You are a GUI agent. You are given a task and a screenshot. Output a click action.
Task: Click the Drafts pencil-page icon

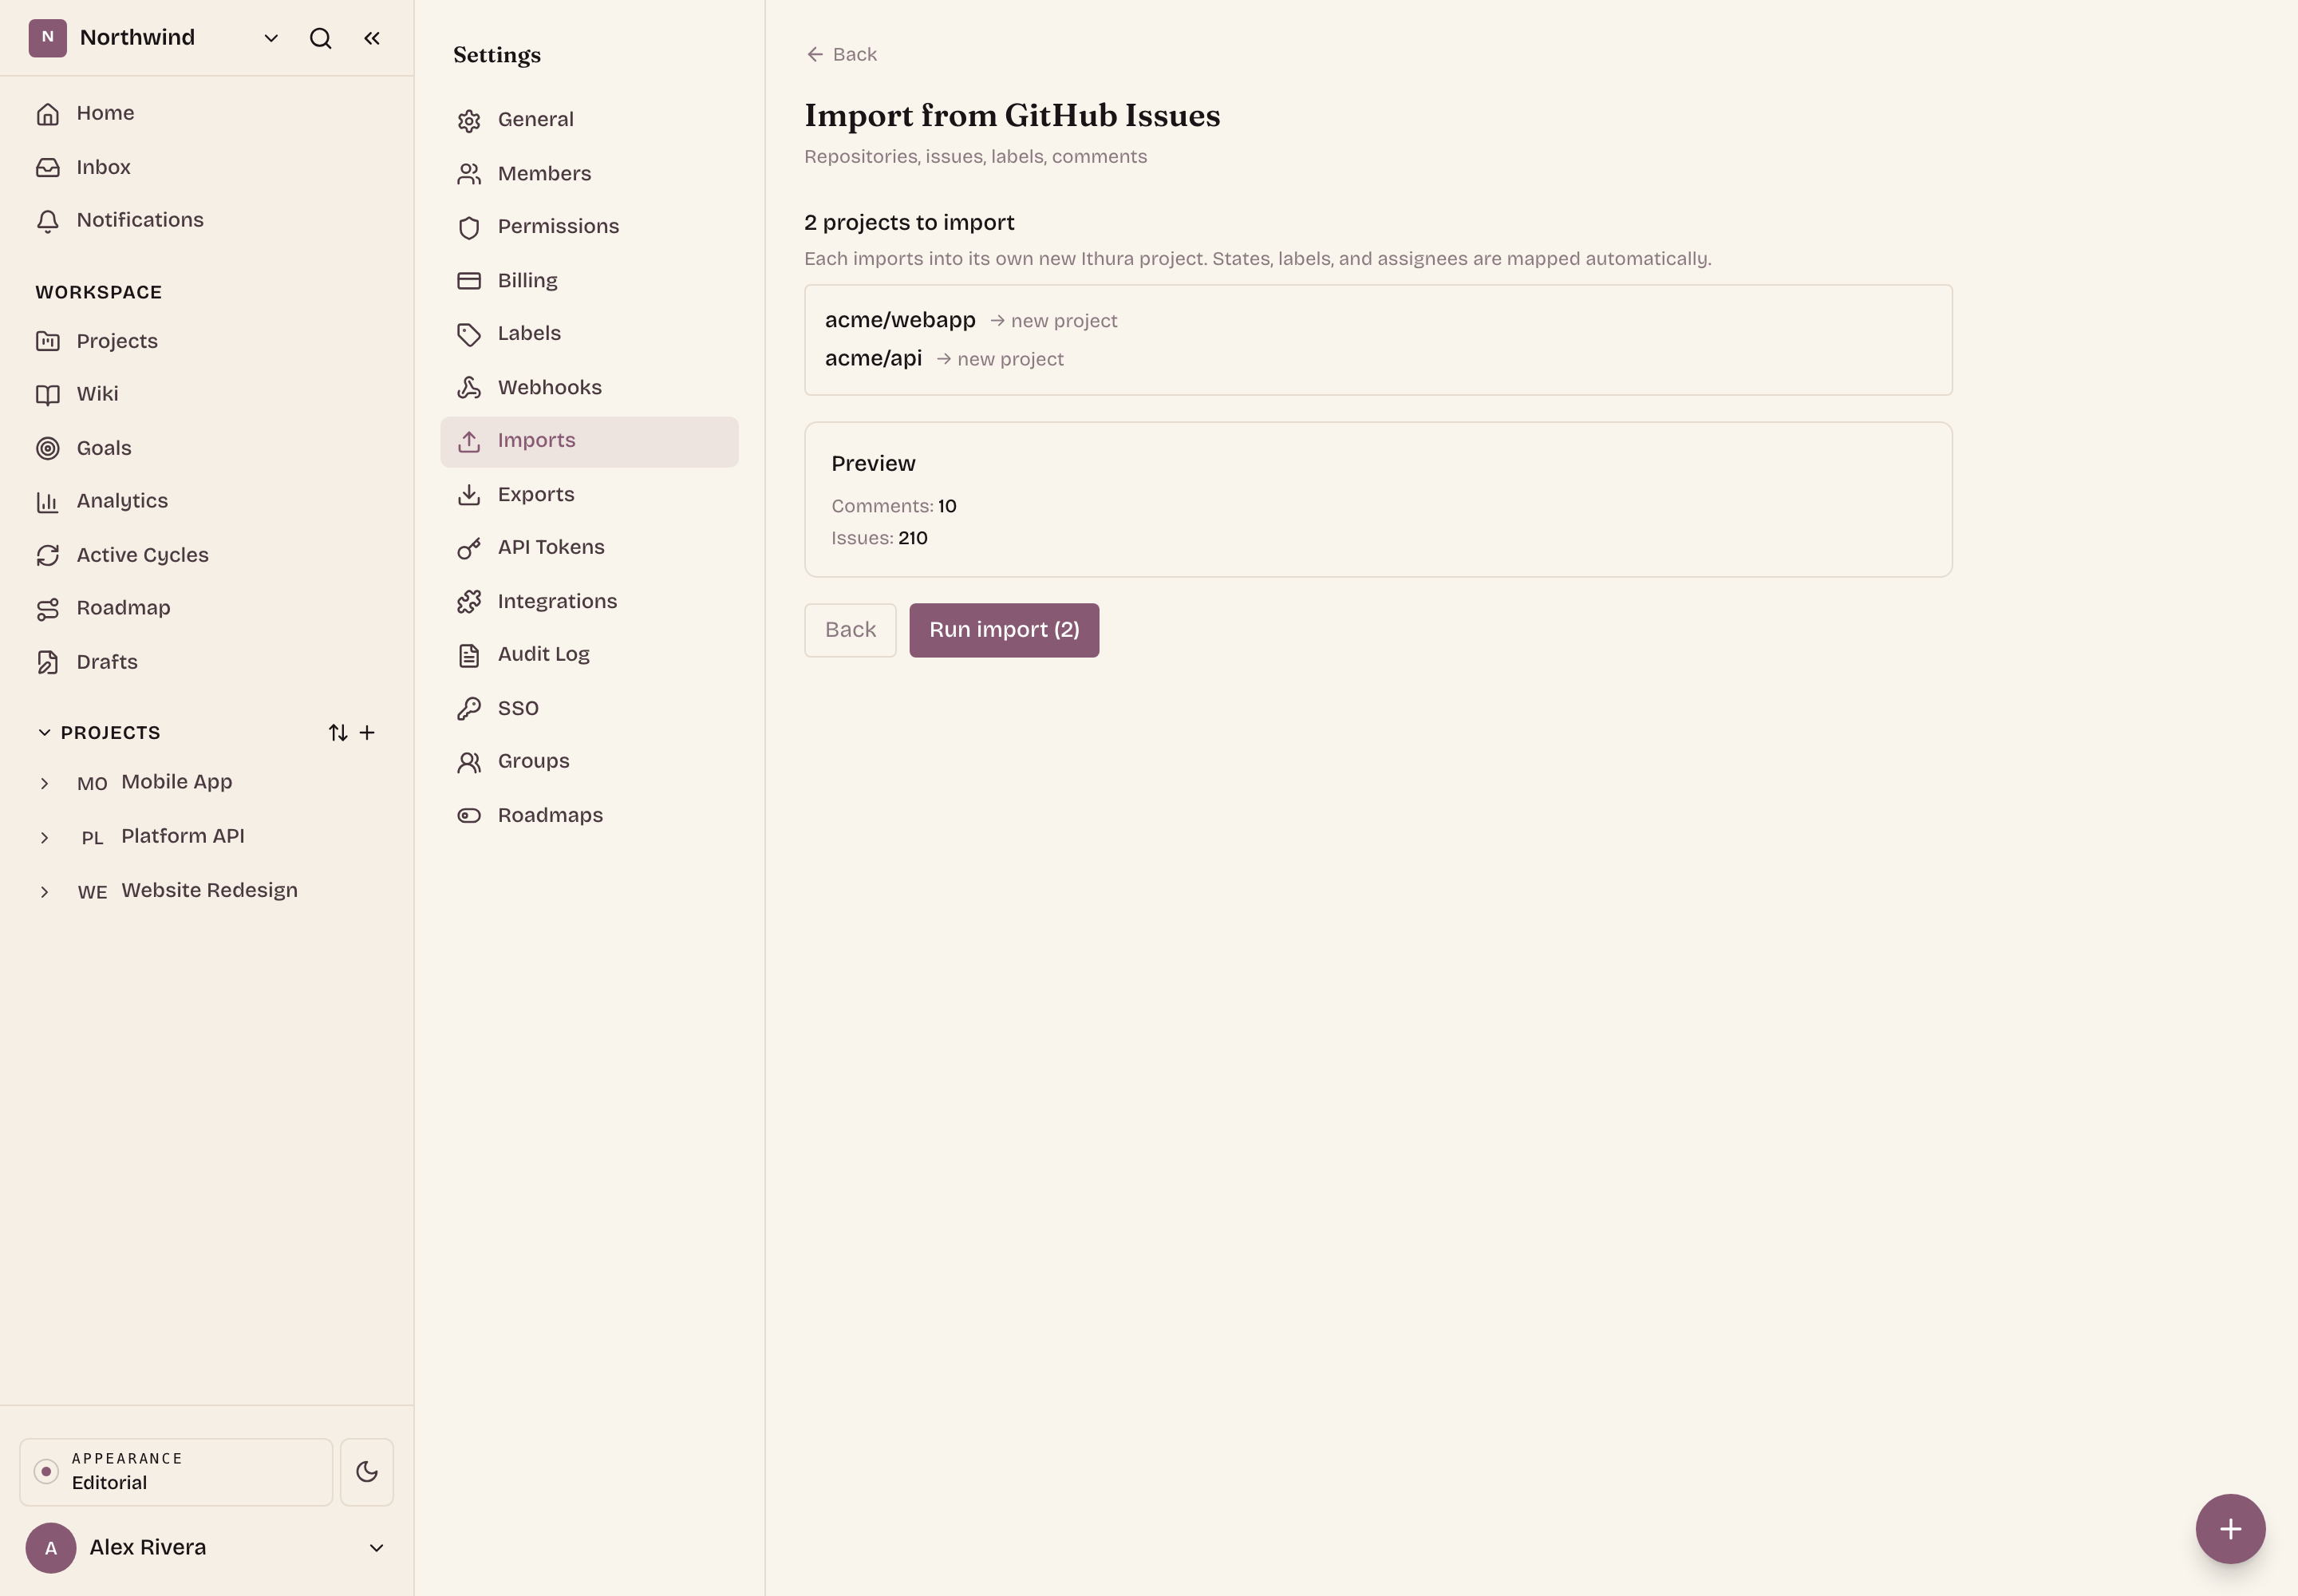[48, 662]
